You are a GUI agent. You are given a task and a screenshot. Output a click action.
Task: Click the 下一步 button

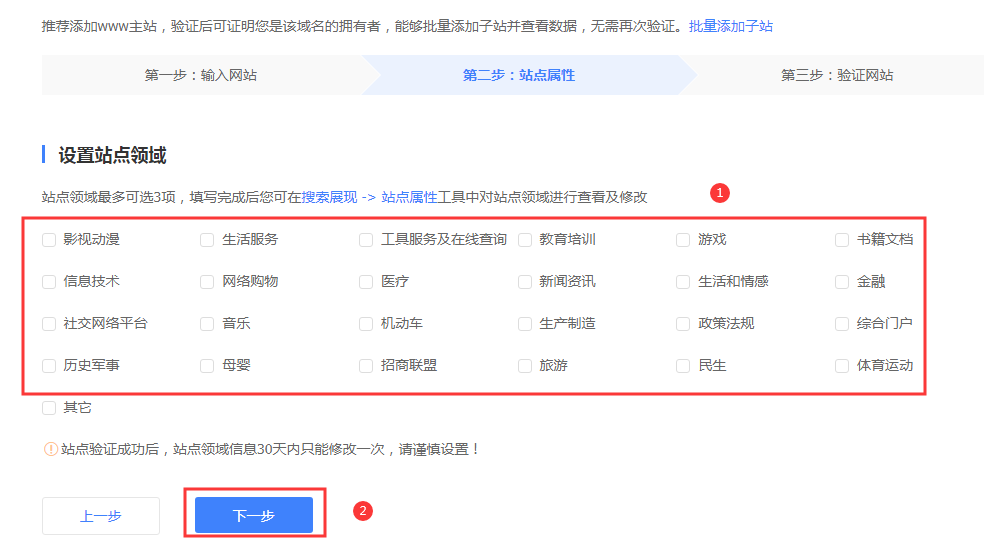tap(254, 516)
